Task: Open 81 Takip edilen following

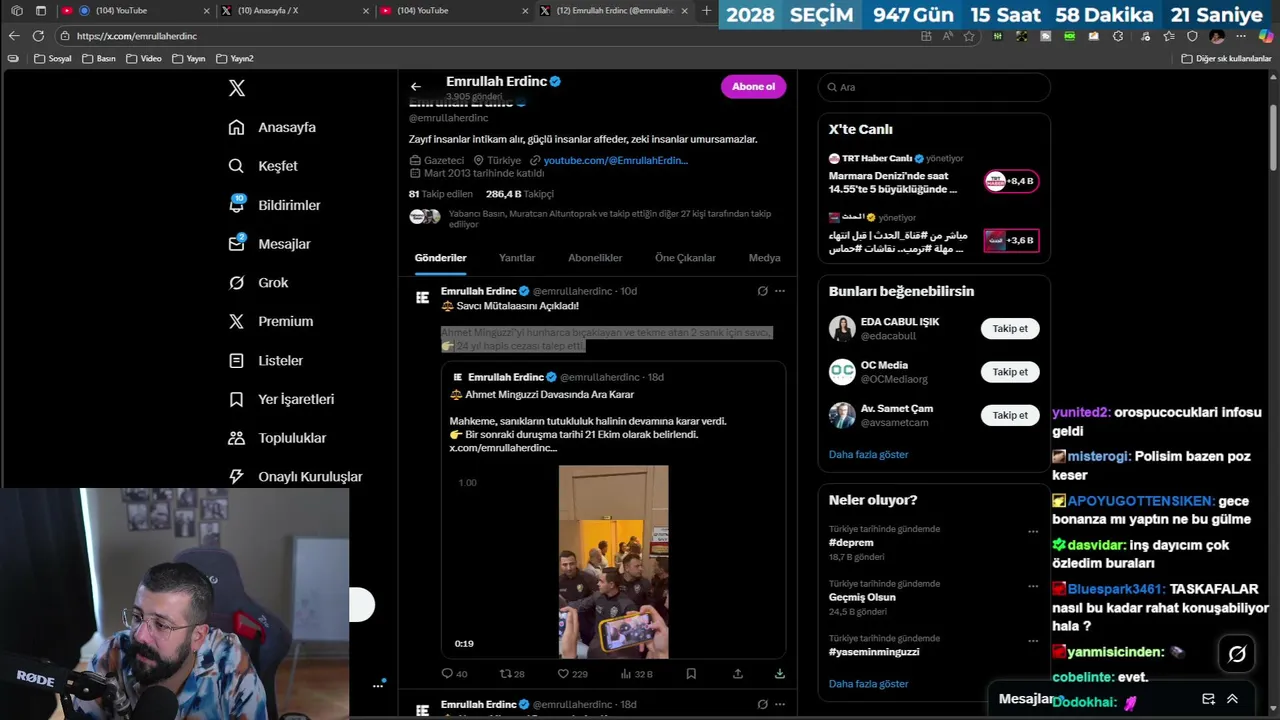Action: pyautogui.click(x=440, y=194)
